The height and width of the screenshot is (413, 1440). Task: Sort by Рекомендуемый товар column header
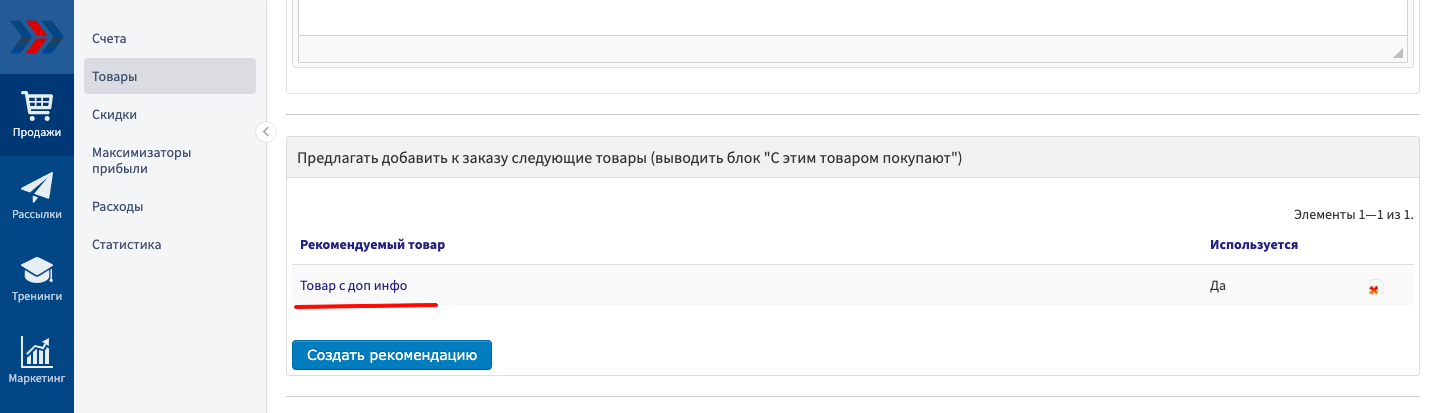372,244
